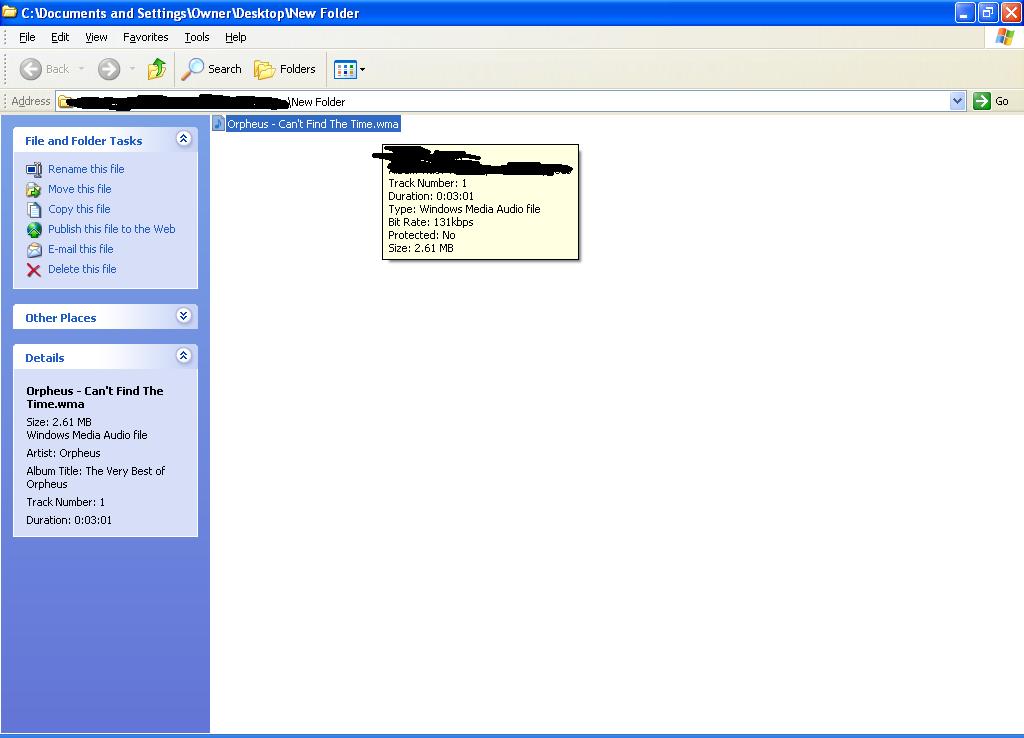Screen dimensions: 1024x738
Task: Open the Back button history dropdown arrow
Action: [81, 69]
